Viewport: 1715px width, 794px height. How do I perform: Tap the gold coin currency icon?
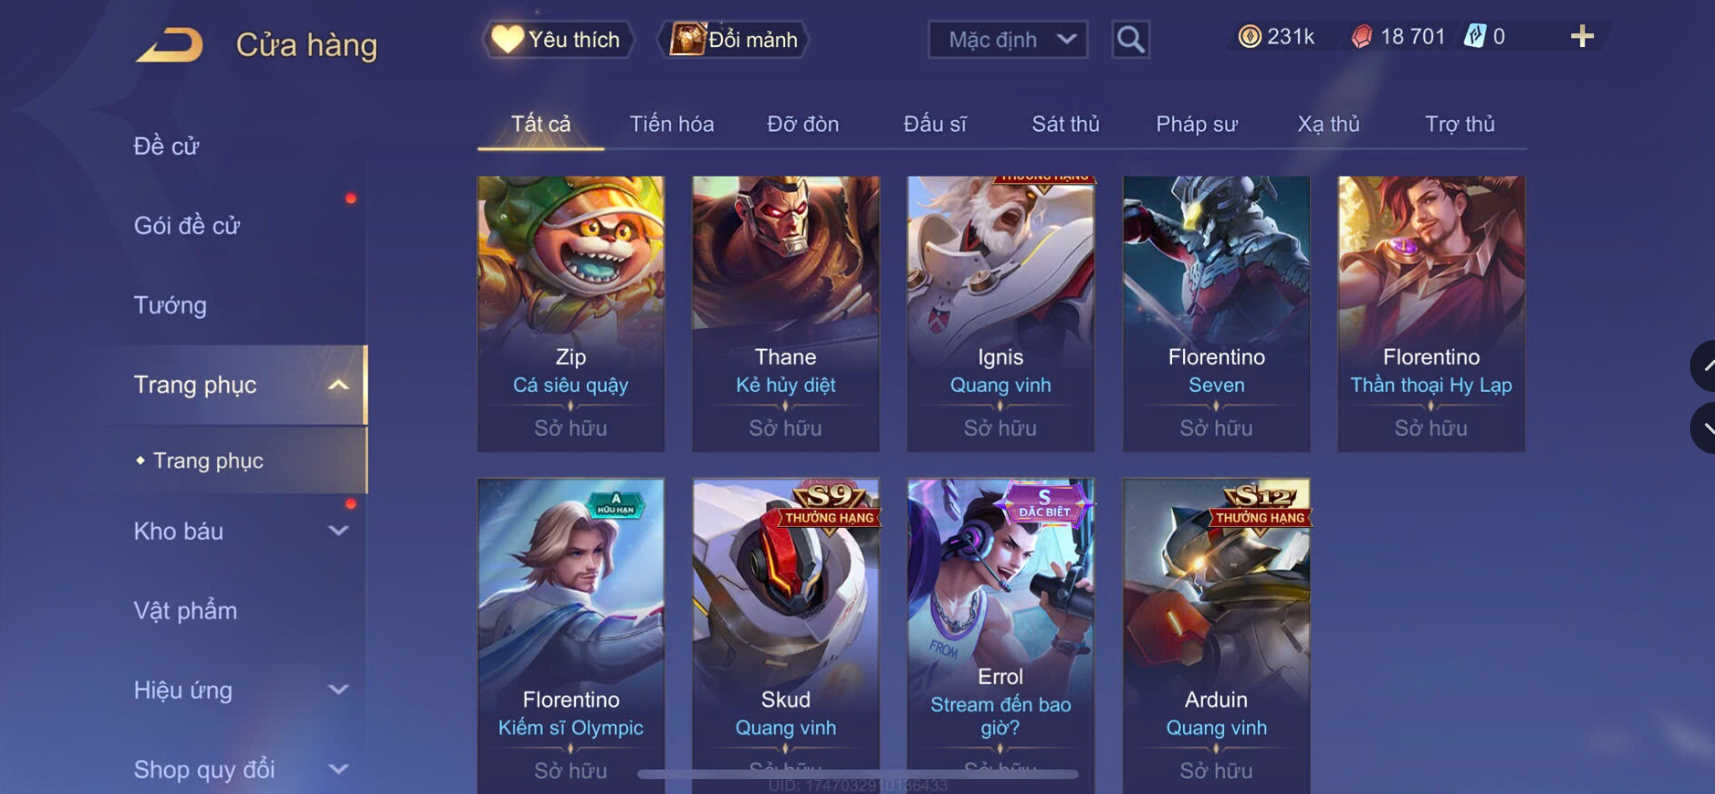(1249, 37)
